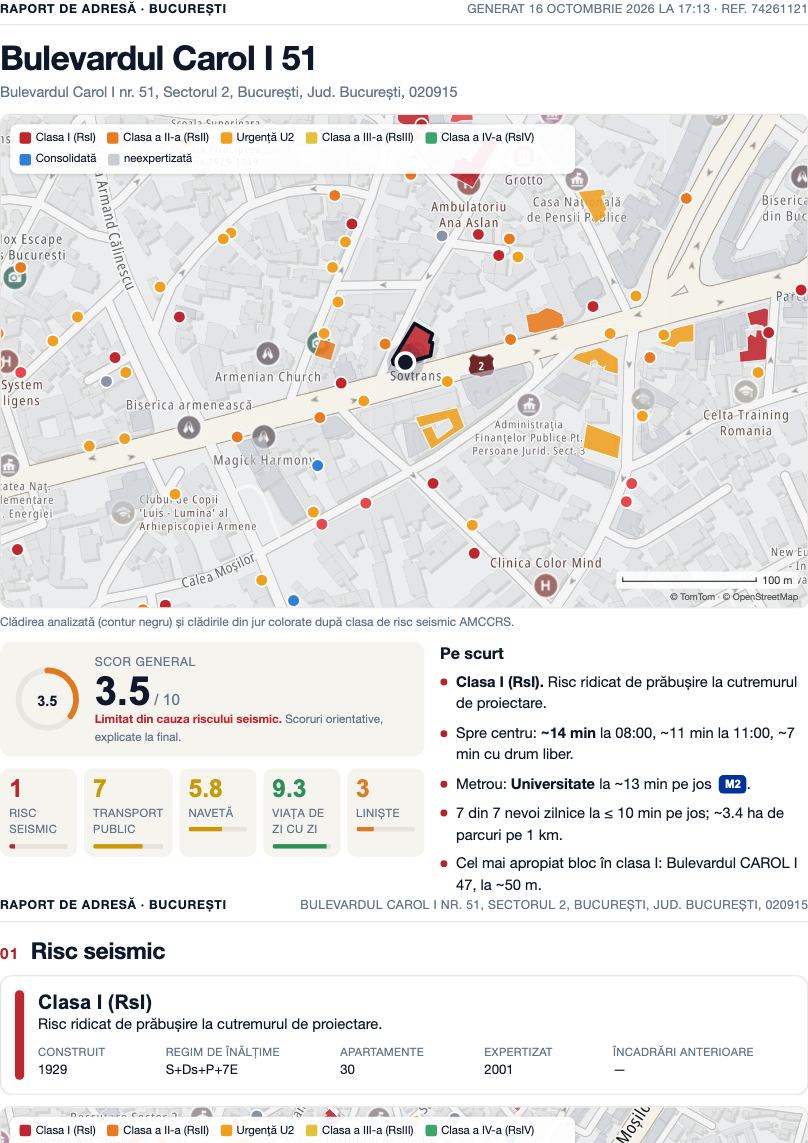The height and width of the screenshot is (1143, 808).
Task: Click the red outlined analyzed building
Action: pos(416,341)
